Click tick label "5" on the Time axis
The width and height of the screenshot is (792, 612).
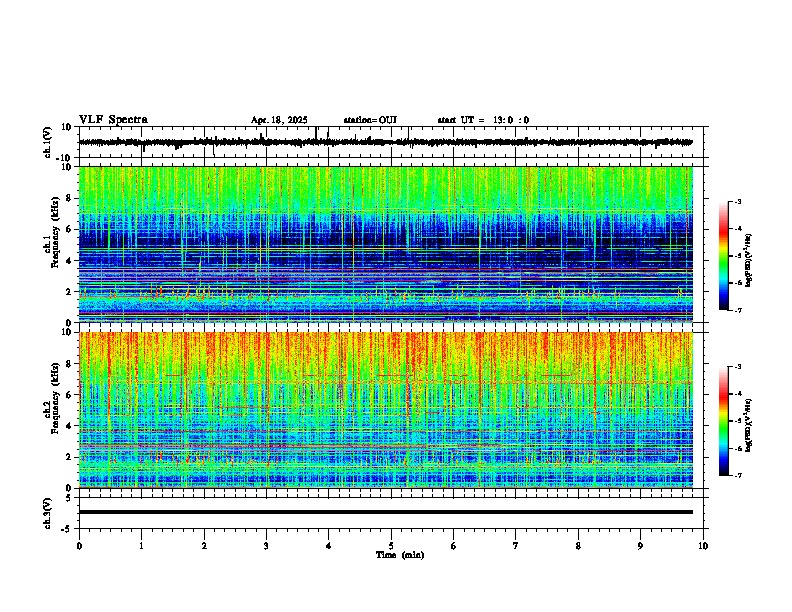coord(391,546)
